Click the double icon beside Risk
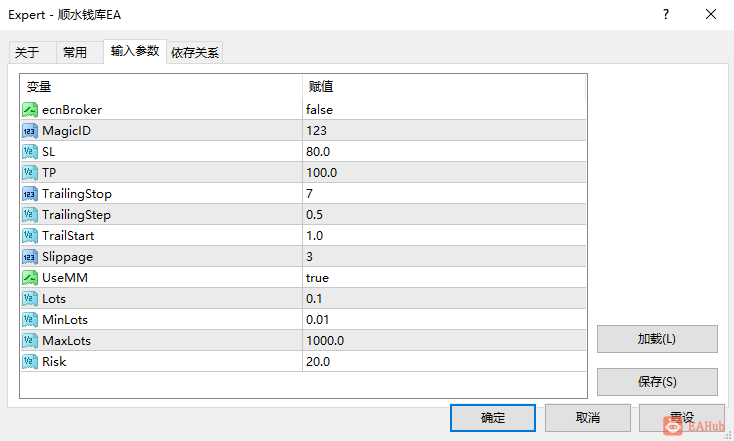The image size is (734, 441). pos(30,361)
